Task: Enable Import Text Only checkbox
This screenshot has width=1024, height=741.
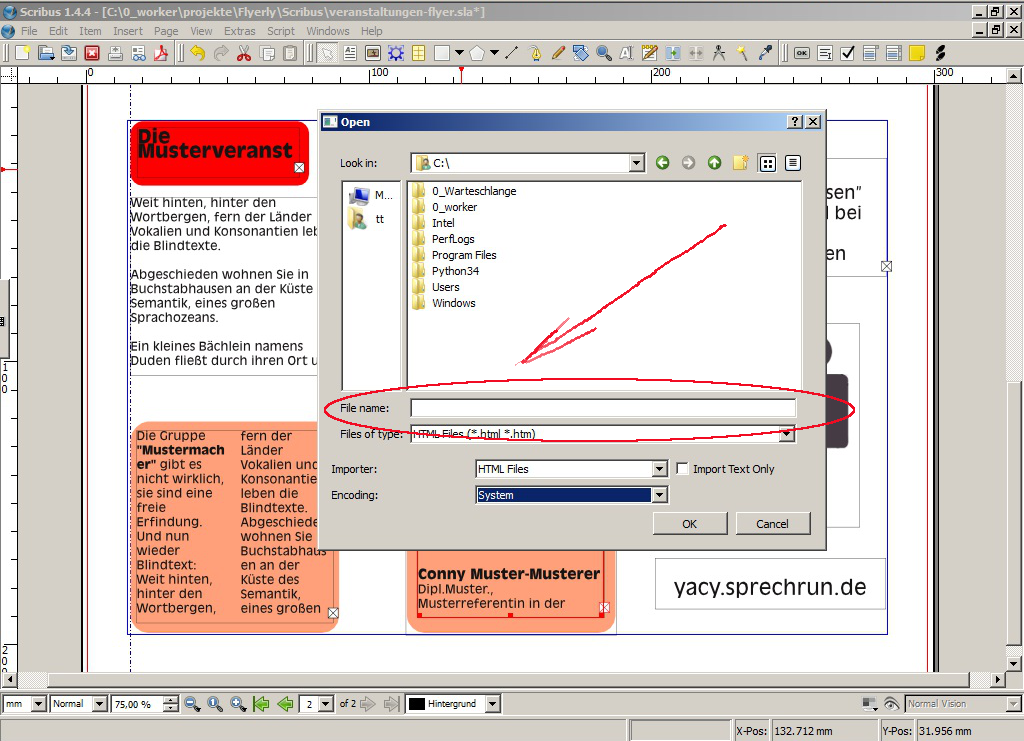Action: tap(683, 469)
